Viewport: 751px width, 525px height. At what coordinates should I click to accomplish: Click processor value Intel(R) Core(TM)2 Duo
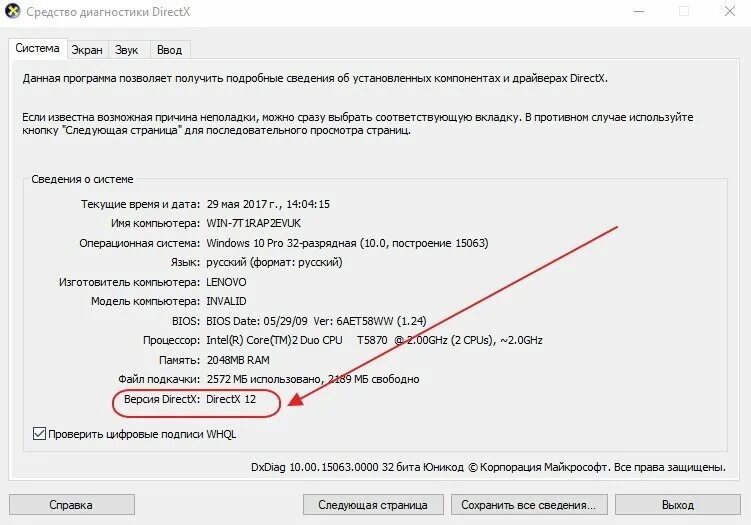[374, 340]
